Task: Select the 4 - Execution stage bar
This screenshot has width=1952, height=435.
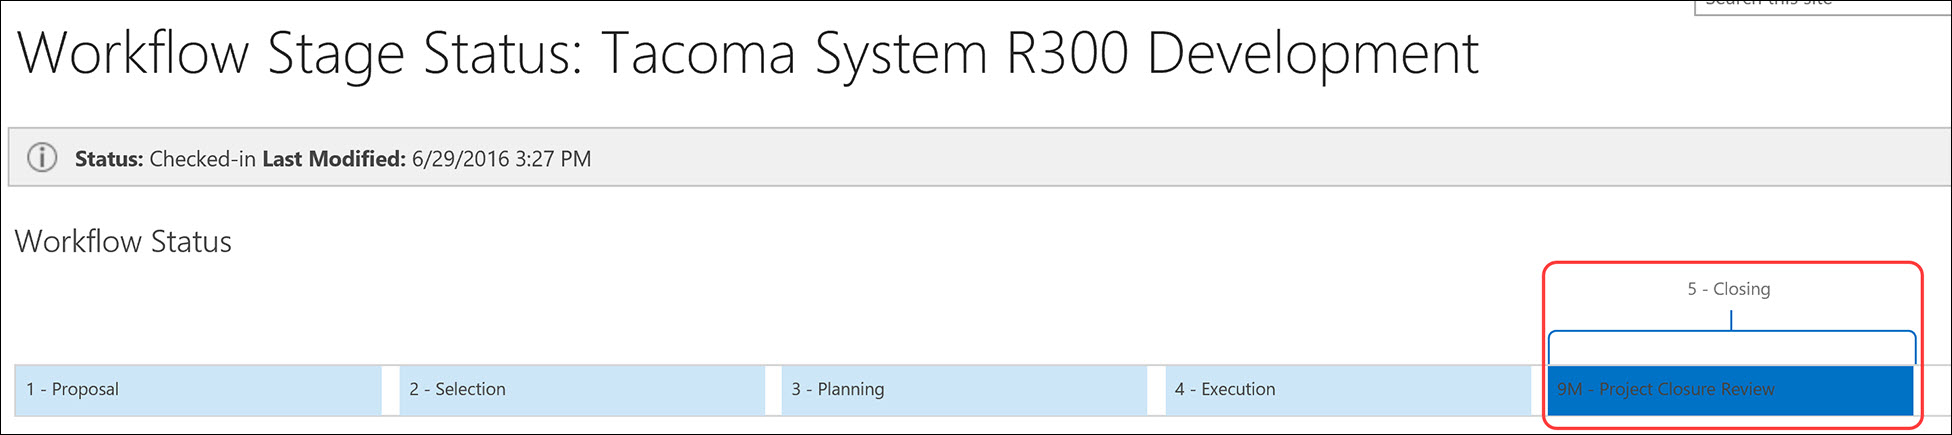Action: (x=1348, y=390)
